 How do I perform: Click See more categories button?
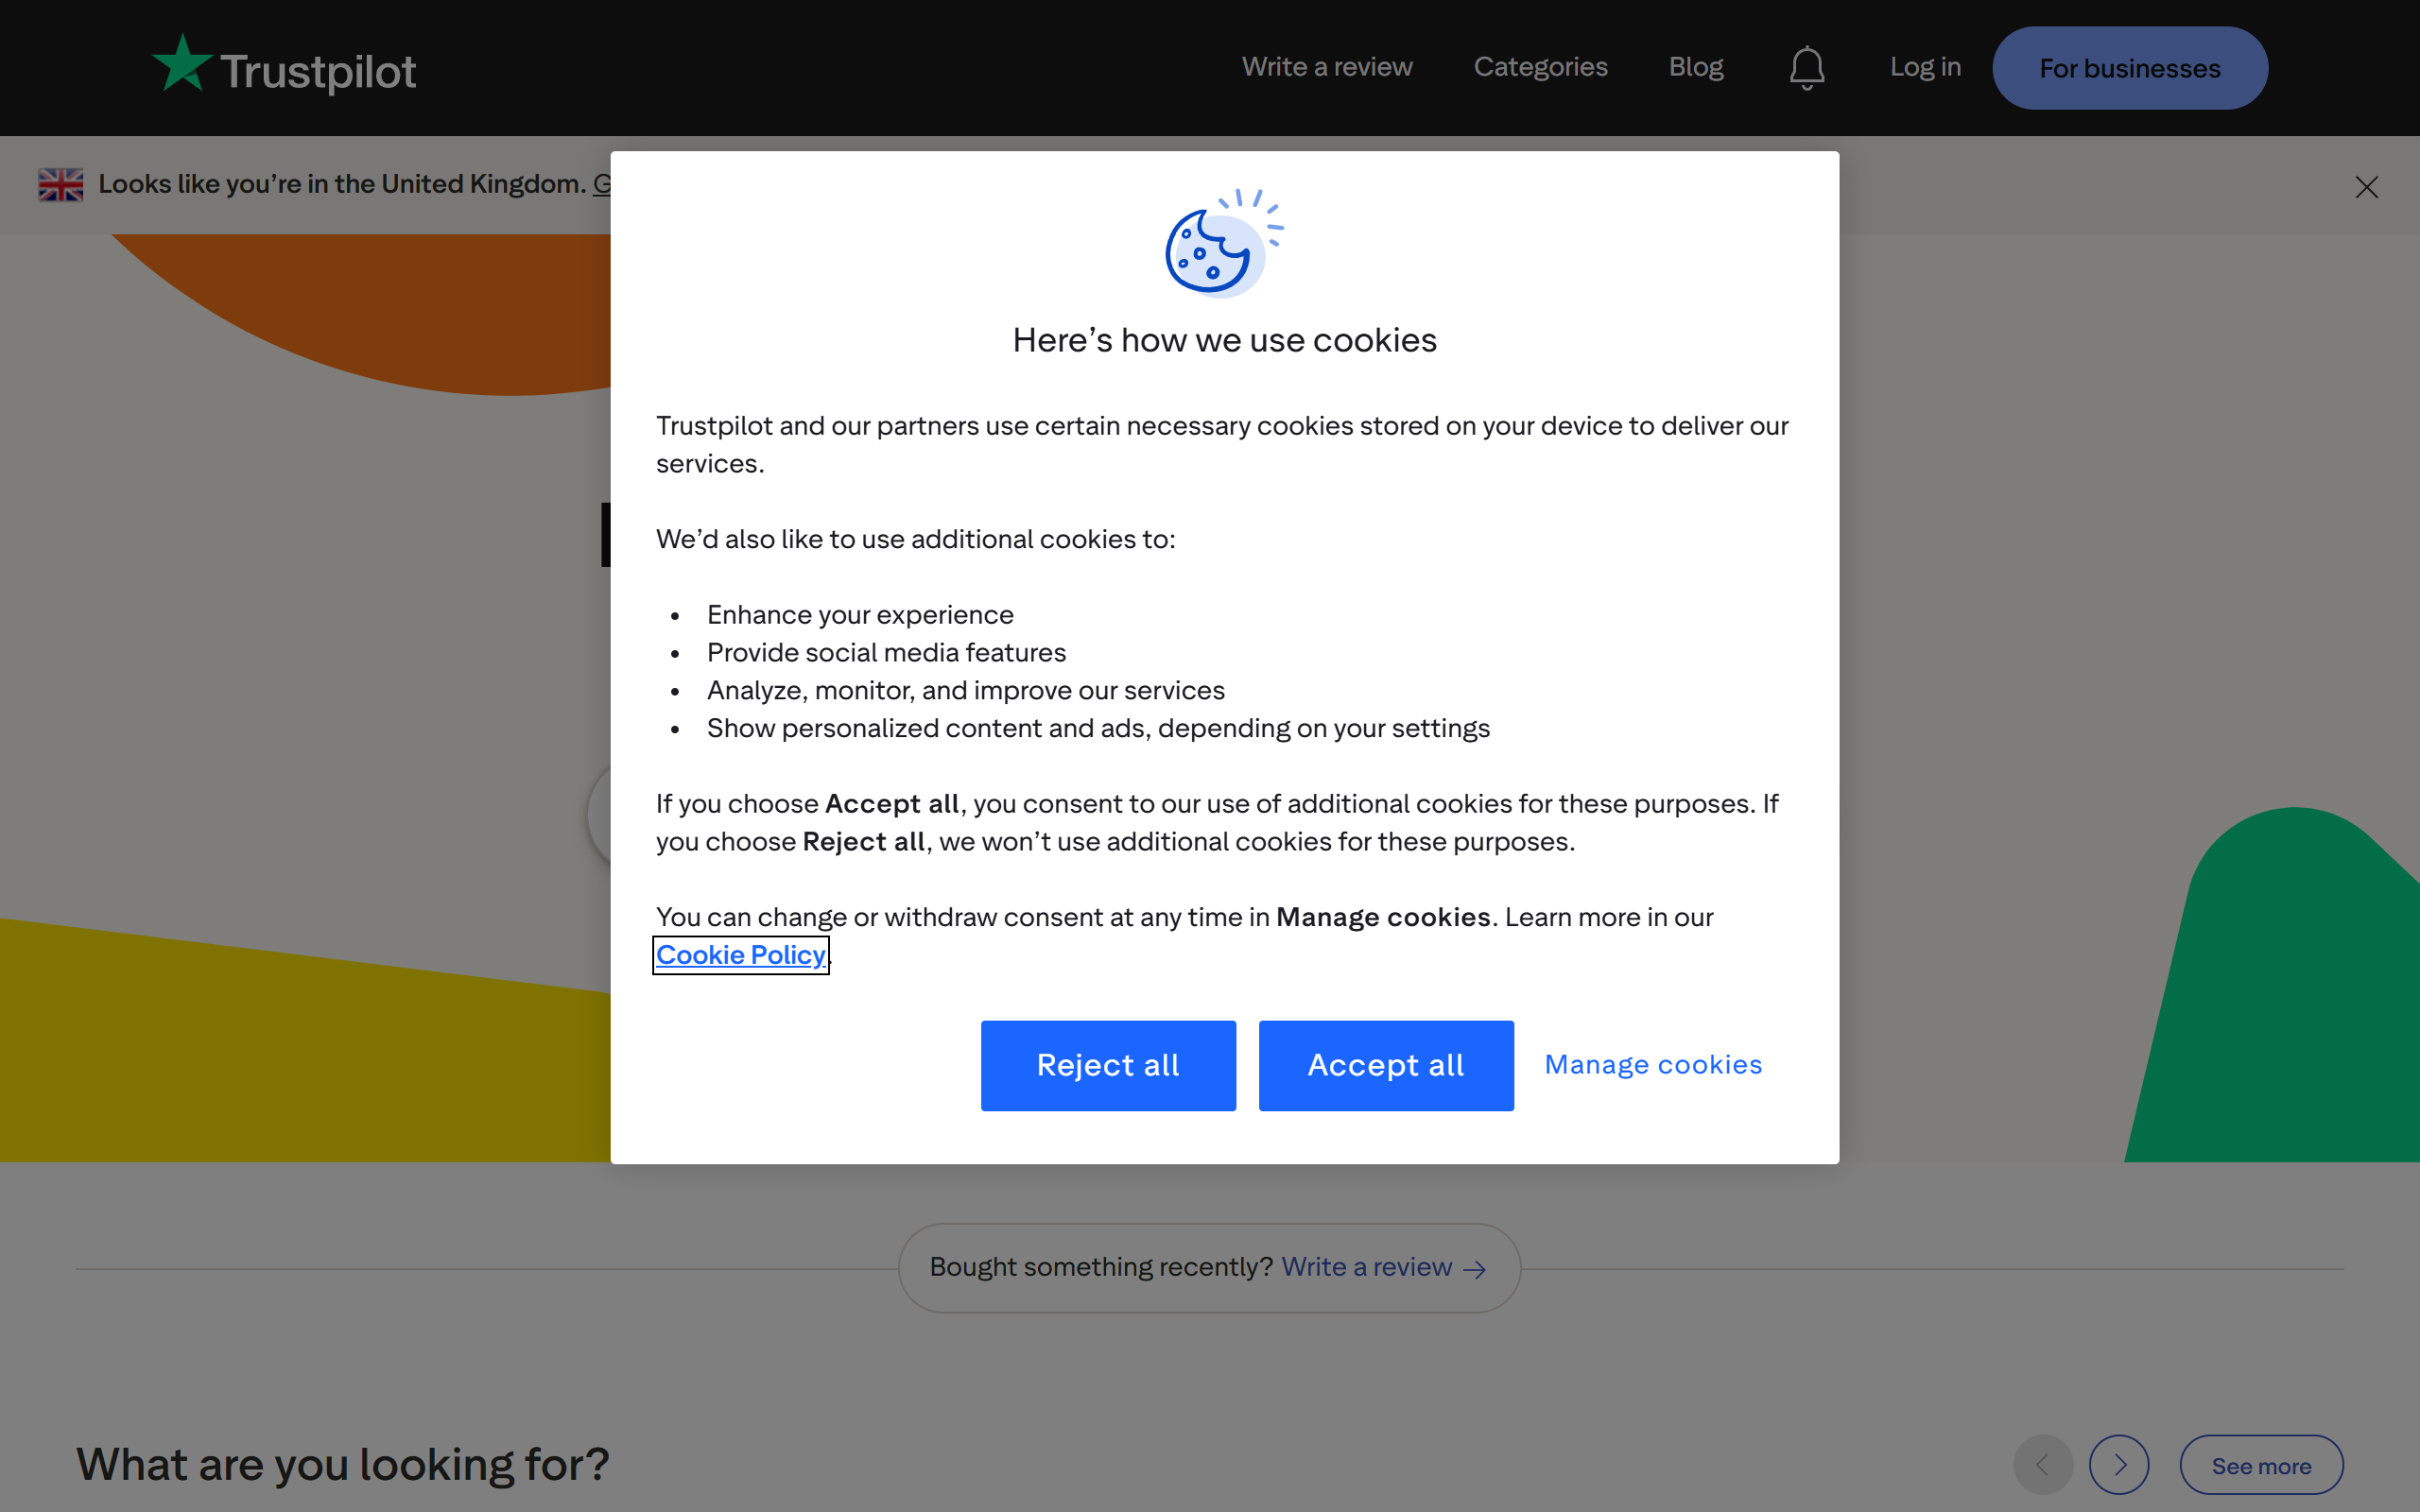coord(2261,1465)
